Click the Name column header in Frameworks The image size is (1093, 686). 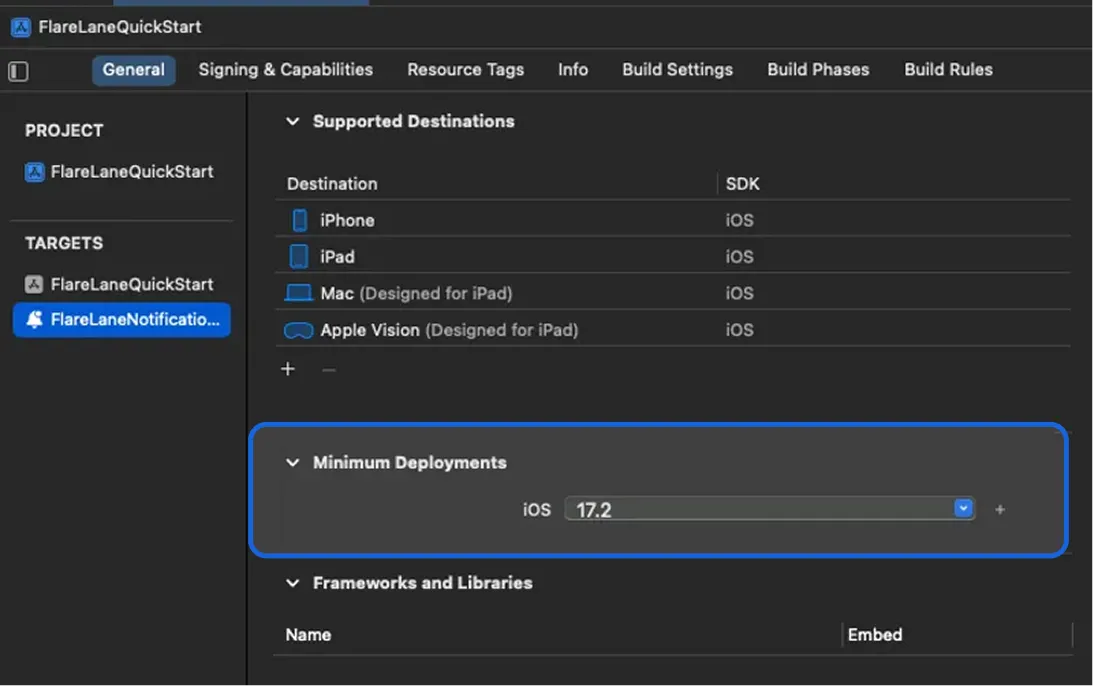(308, 635)
